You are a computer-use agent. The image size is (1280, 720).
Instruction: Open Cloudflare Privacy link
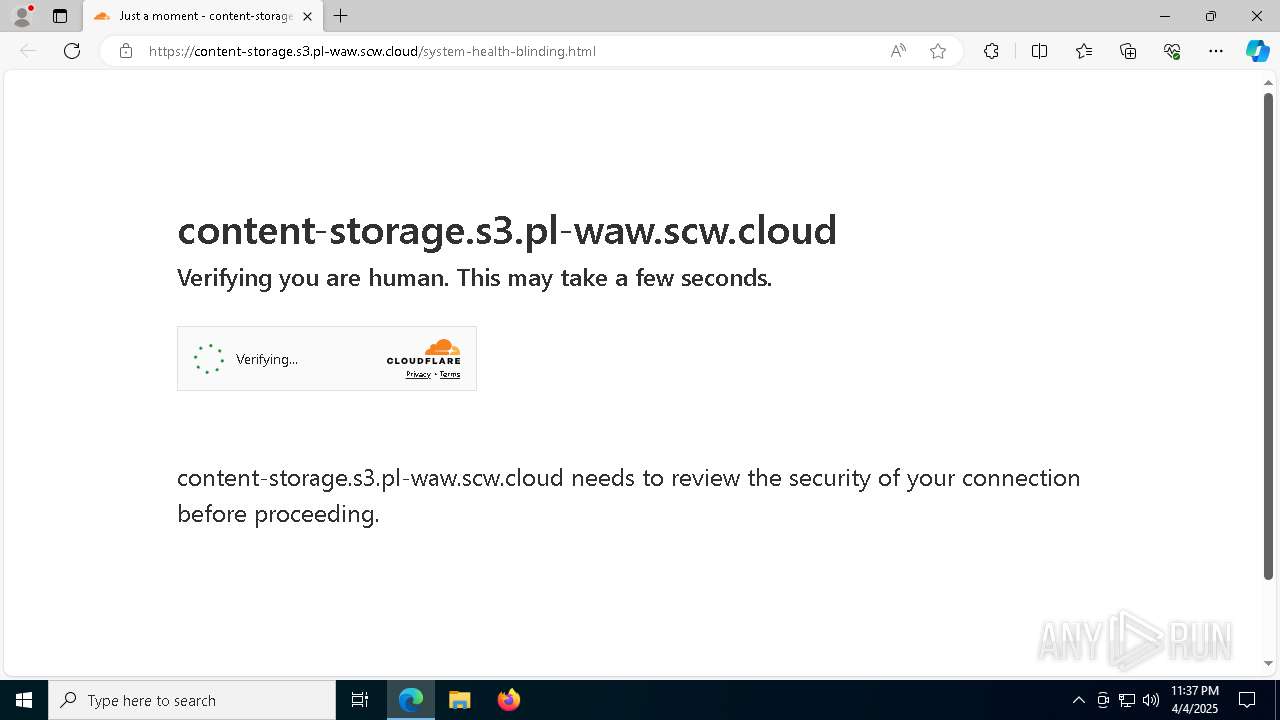(x=418, y=374)
